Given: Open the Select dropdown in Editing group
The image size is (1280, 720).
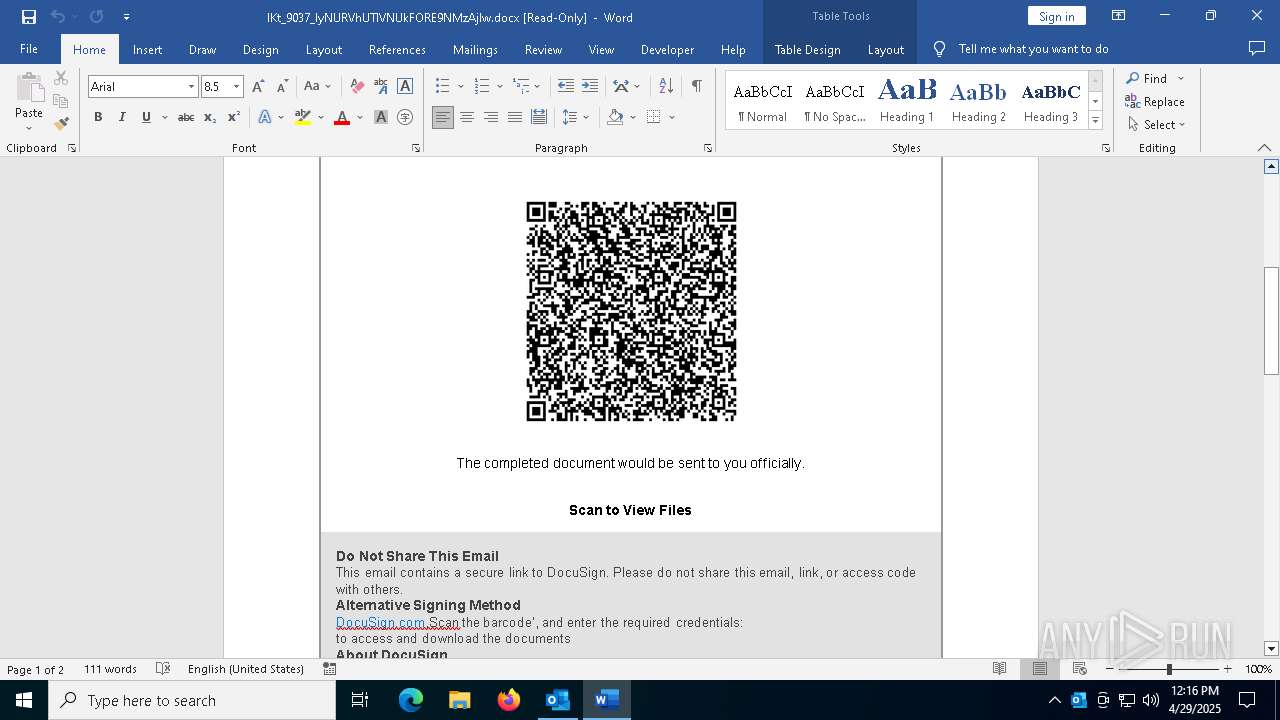Looking at the screenshot, I should [x=1156, y=125].
